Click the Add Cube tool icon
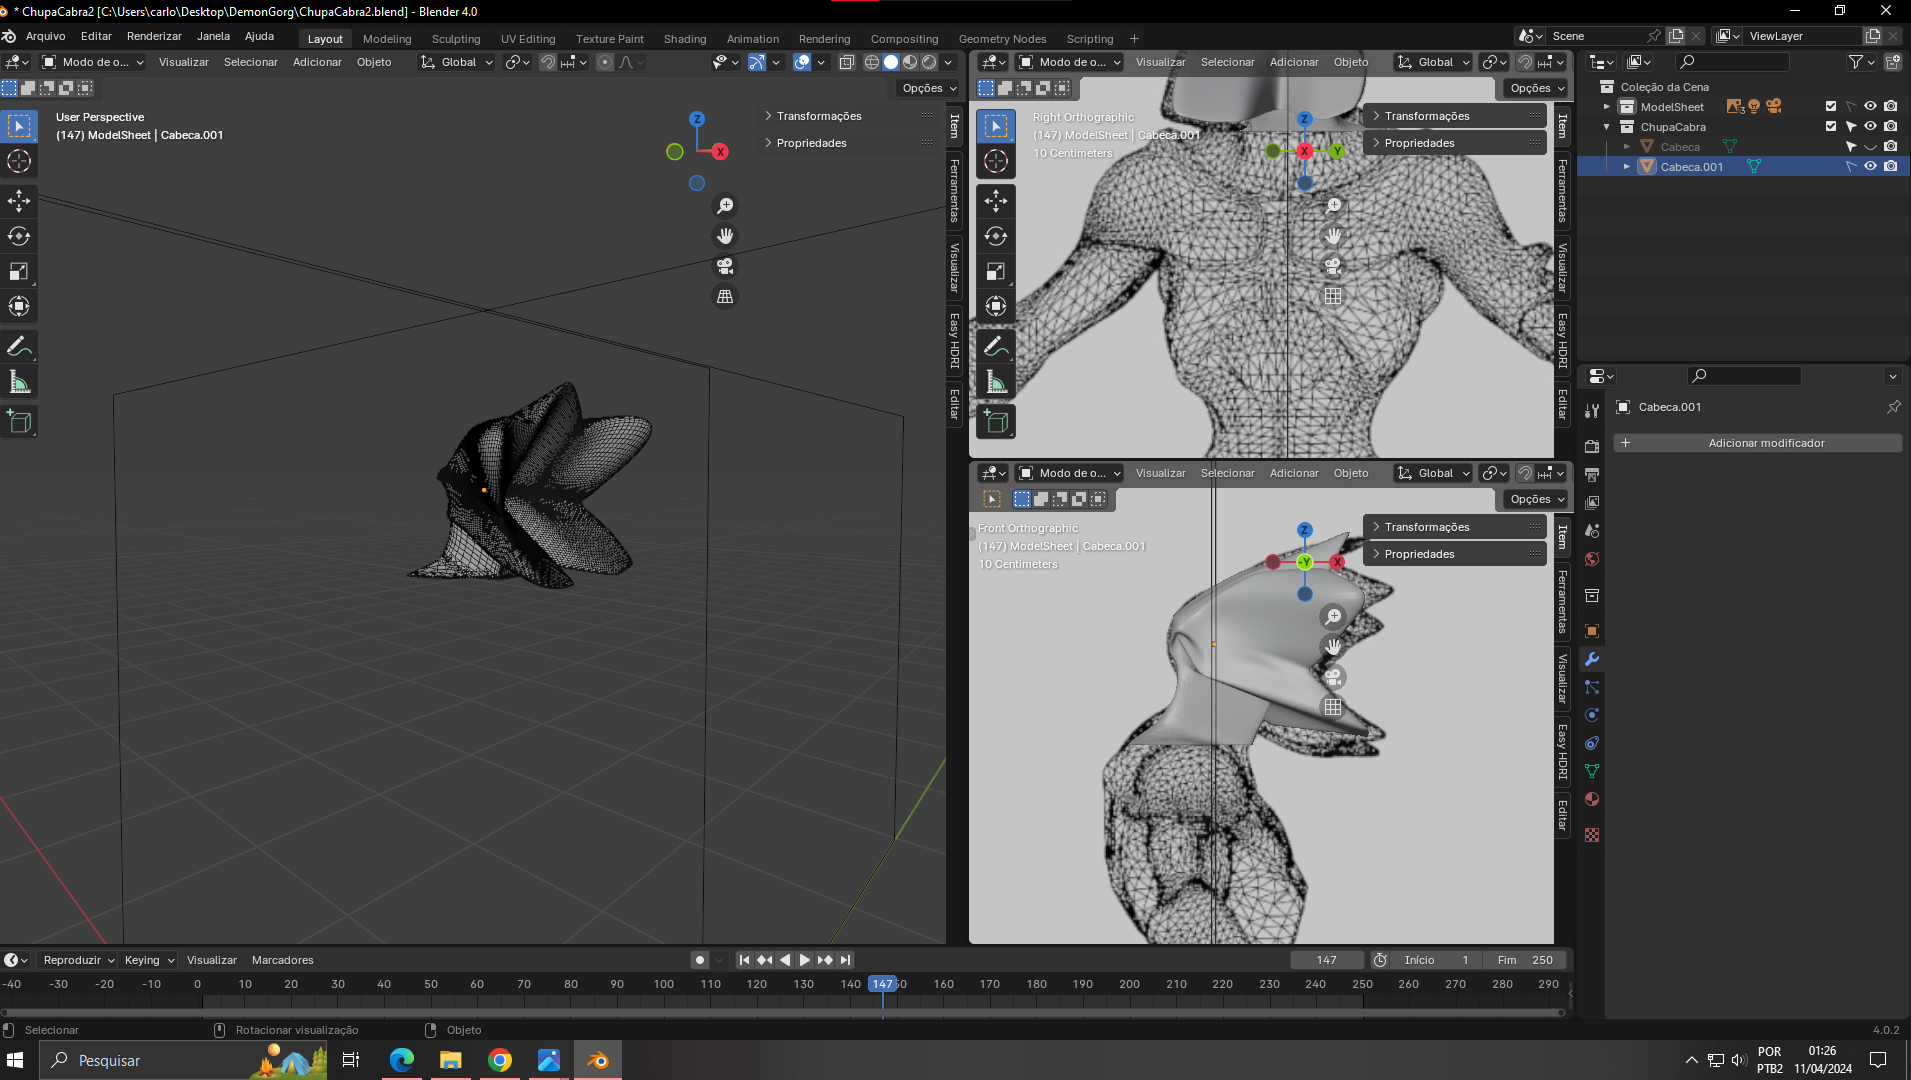This screenshot has width=1911, height=1080. pyautogui.click(x=19, y=422)
